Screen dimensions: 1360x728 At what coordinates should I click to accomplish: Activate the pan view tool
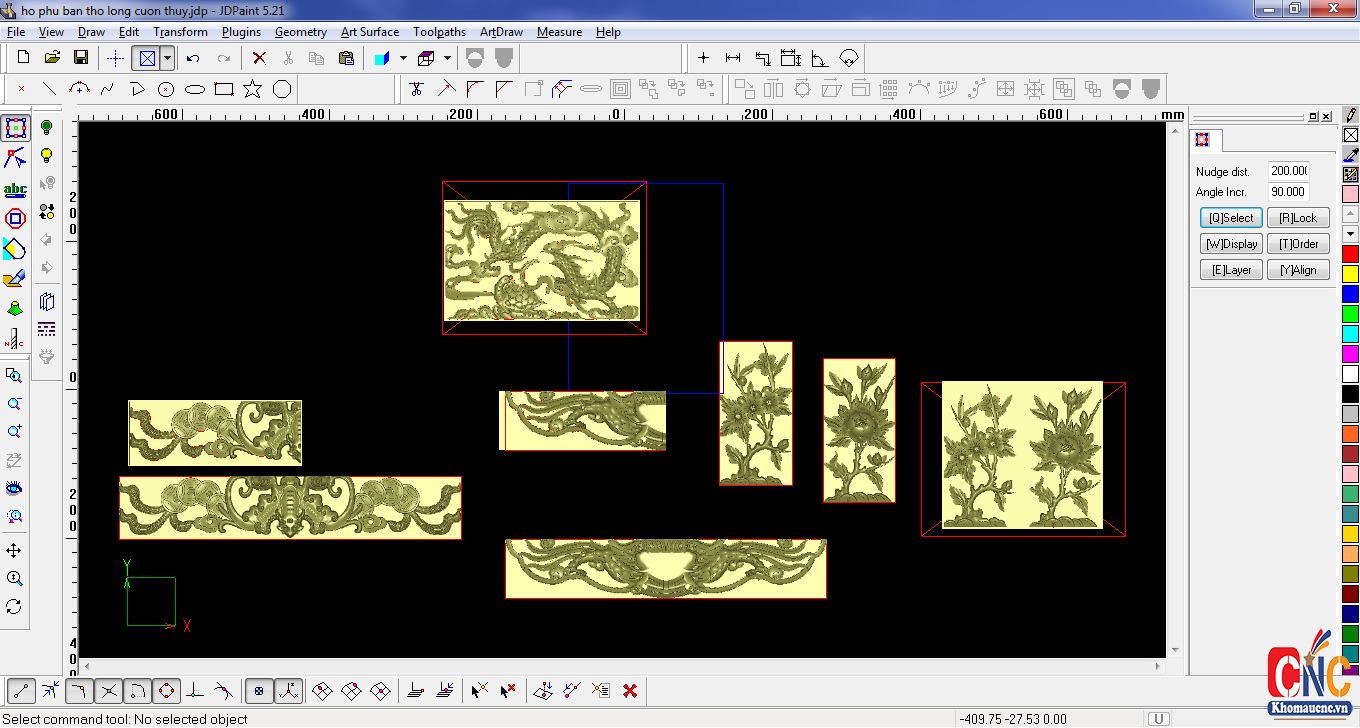[x=14, y=551]
